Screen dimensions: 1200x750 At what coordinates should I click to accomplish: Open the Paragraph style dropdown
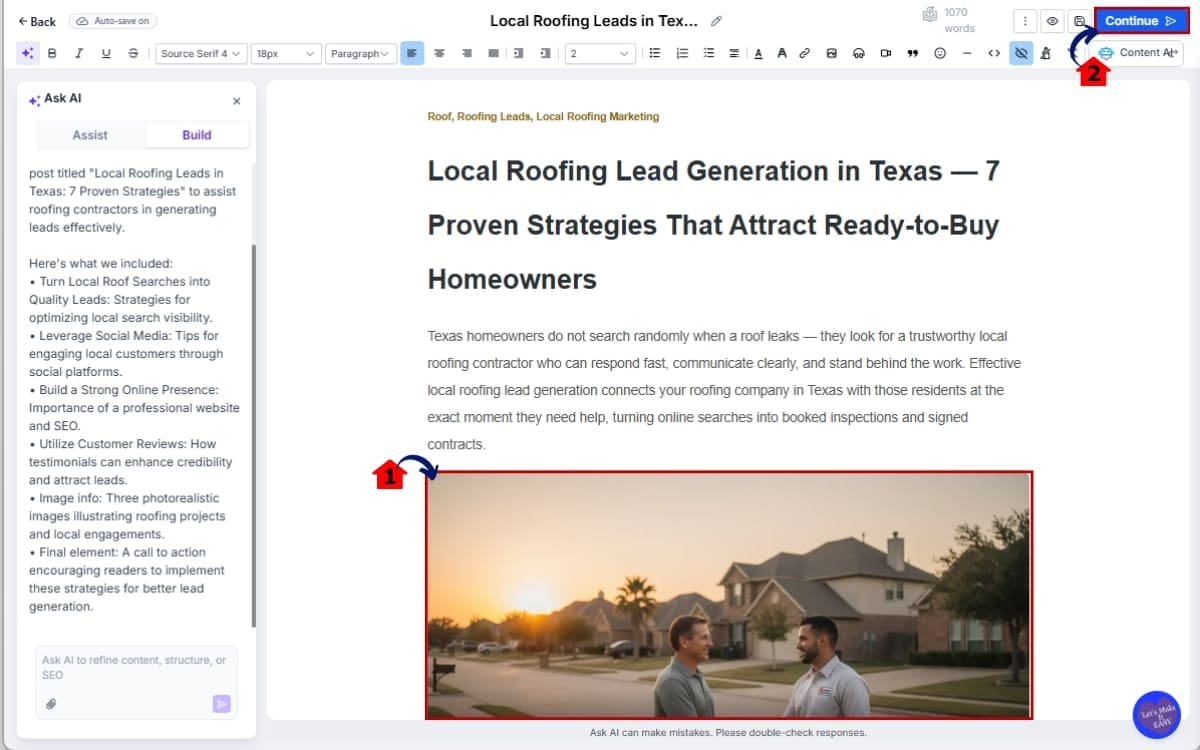(x=360, y=53)
